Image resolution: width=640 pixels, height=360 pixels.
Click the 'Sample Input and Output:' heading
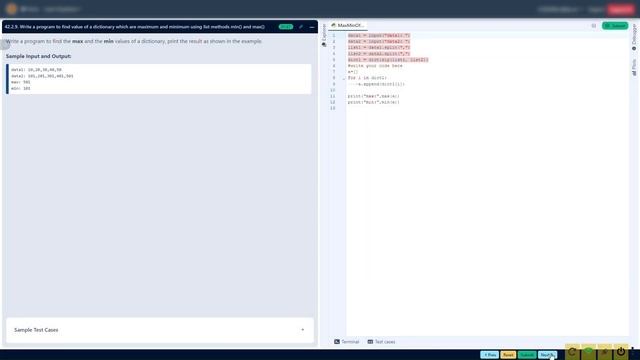tap(38, 56)
